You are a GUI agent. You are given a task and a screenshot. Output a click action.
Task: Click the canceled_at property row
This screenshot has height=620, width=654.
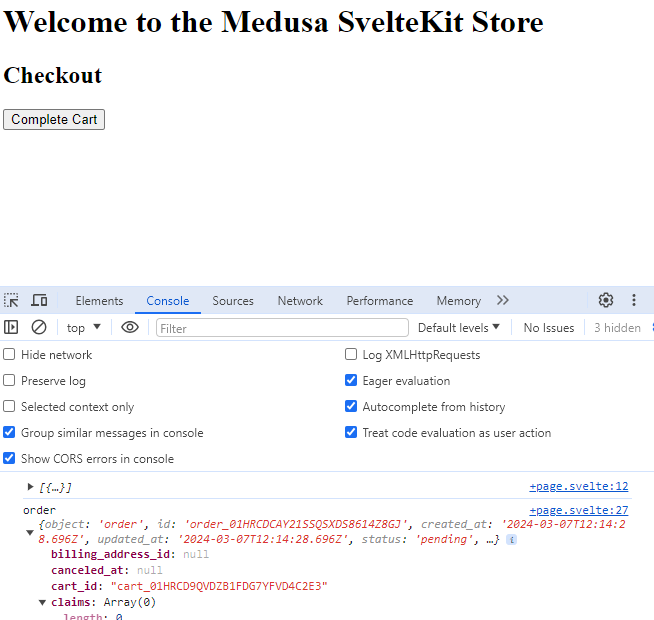[106, 570]
